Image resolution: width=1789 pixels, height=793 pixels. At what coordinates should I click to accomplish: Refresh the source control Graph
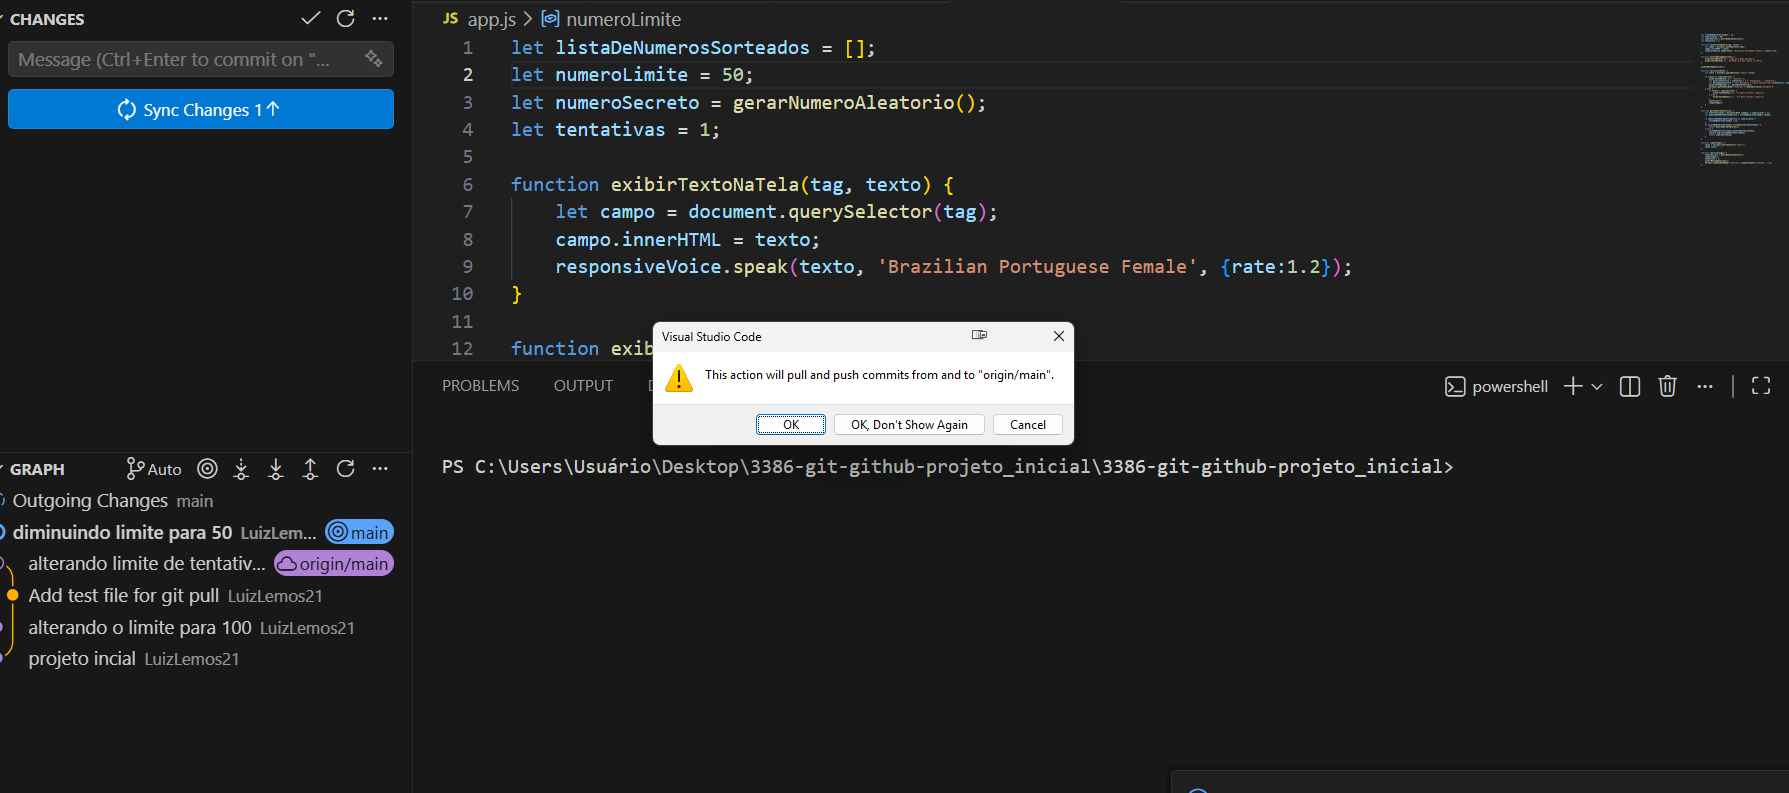346,468
